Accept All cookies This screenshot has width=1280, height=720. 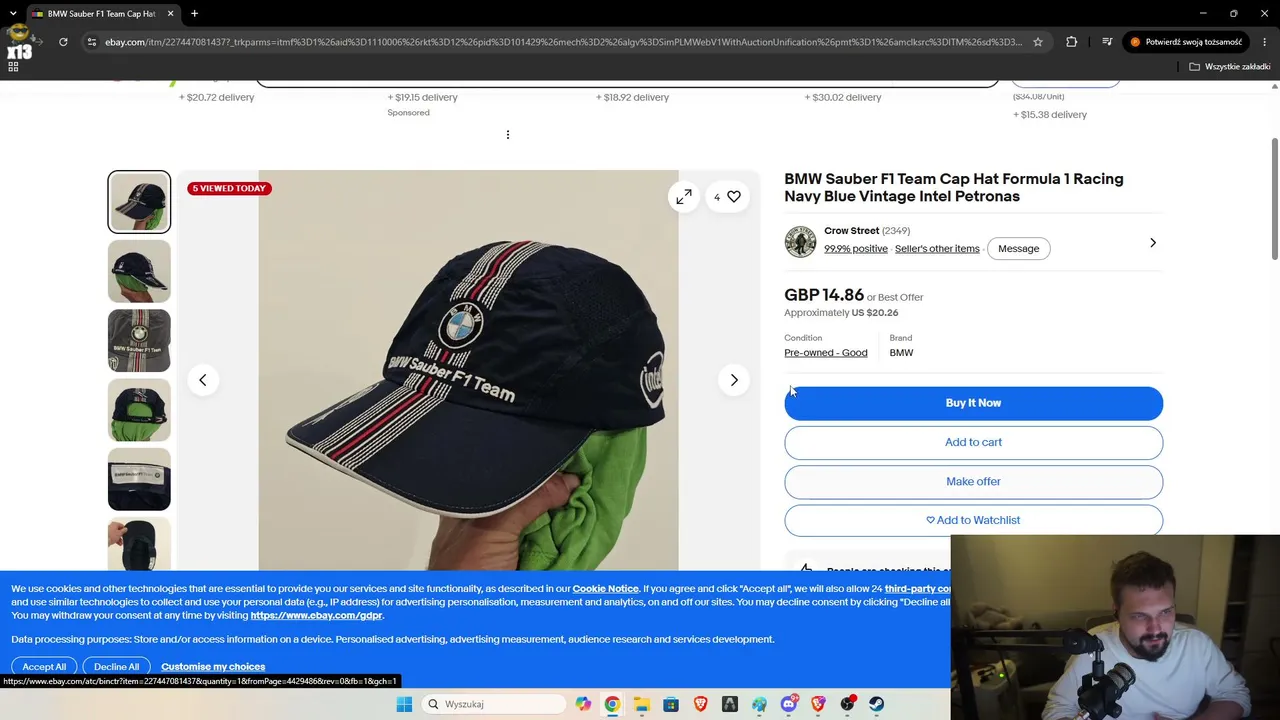pyautogui.click(x=44, y=667)
